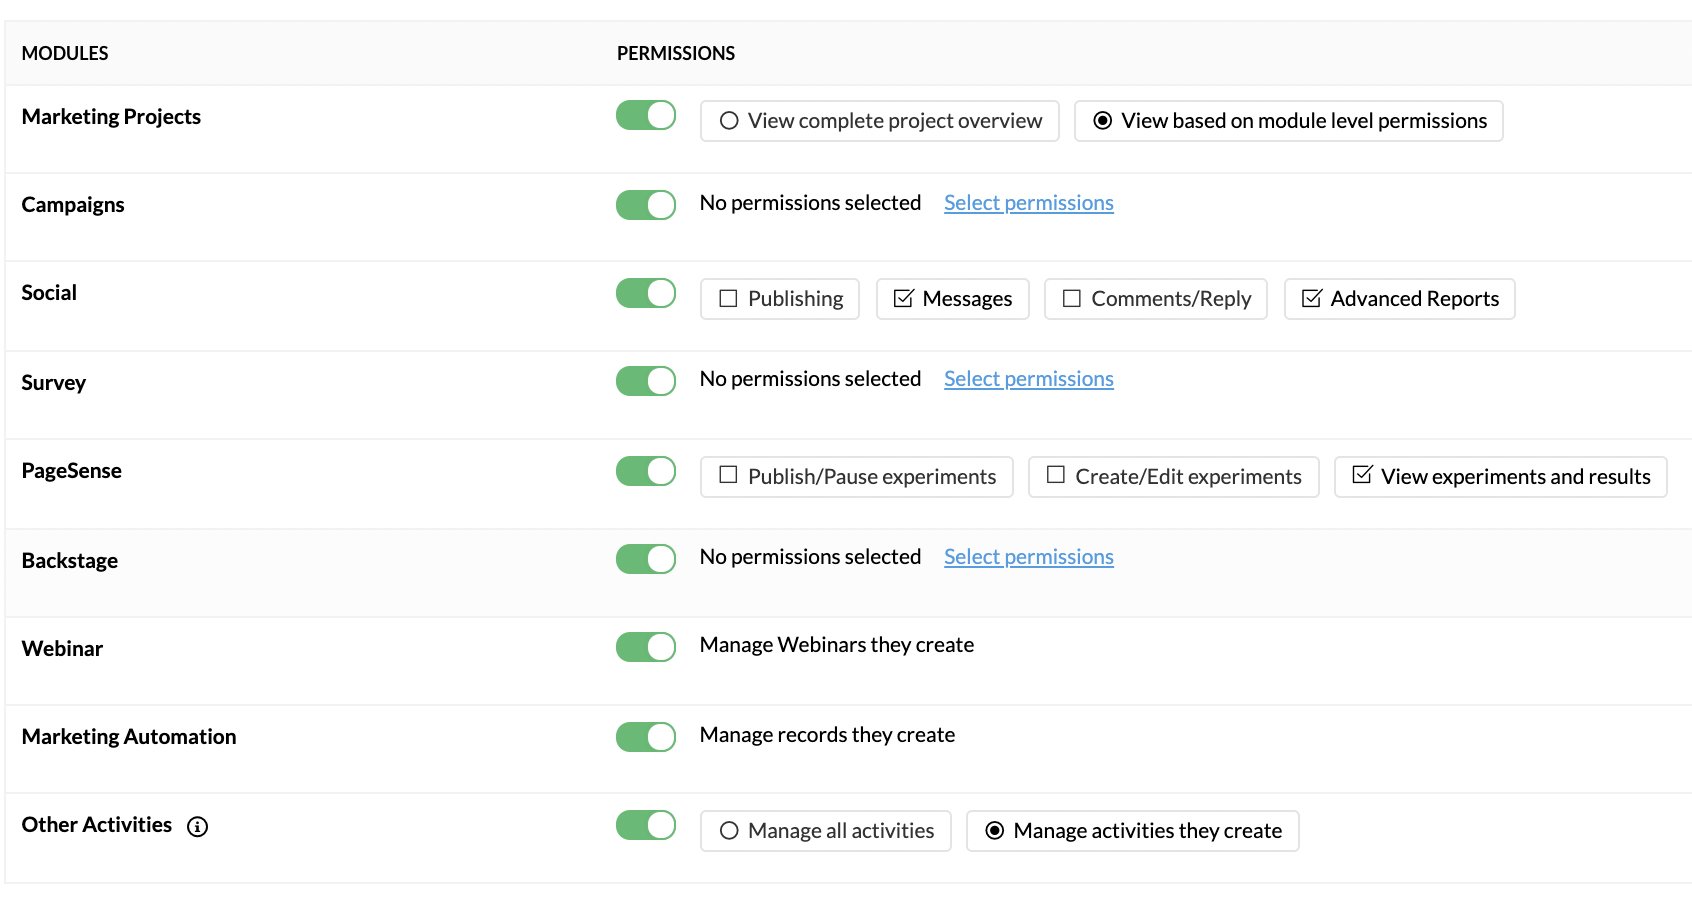Uncheck Advanced Reports permission
Viewport: 1692px width, 902px height.
coord(1400,299)
